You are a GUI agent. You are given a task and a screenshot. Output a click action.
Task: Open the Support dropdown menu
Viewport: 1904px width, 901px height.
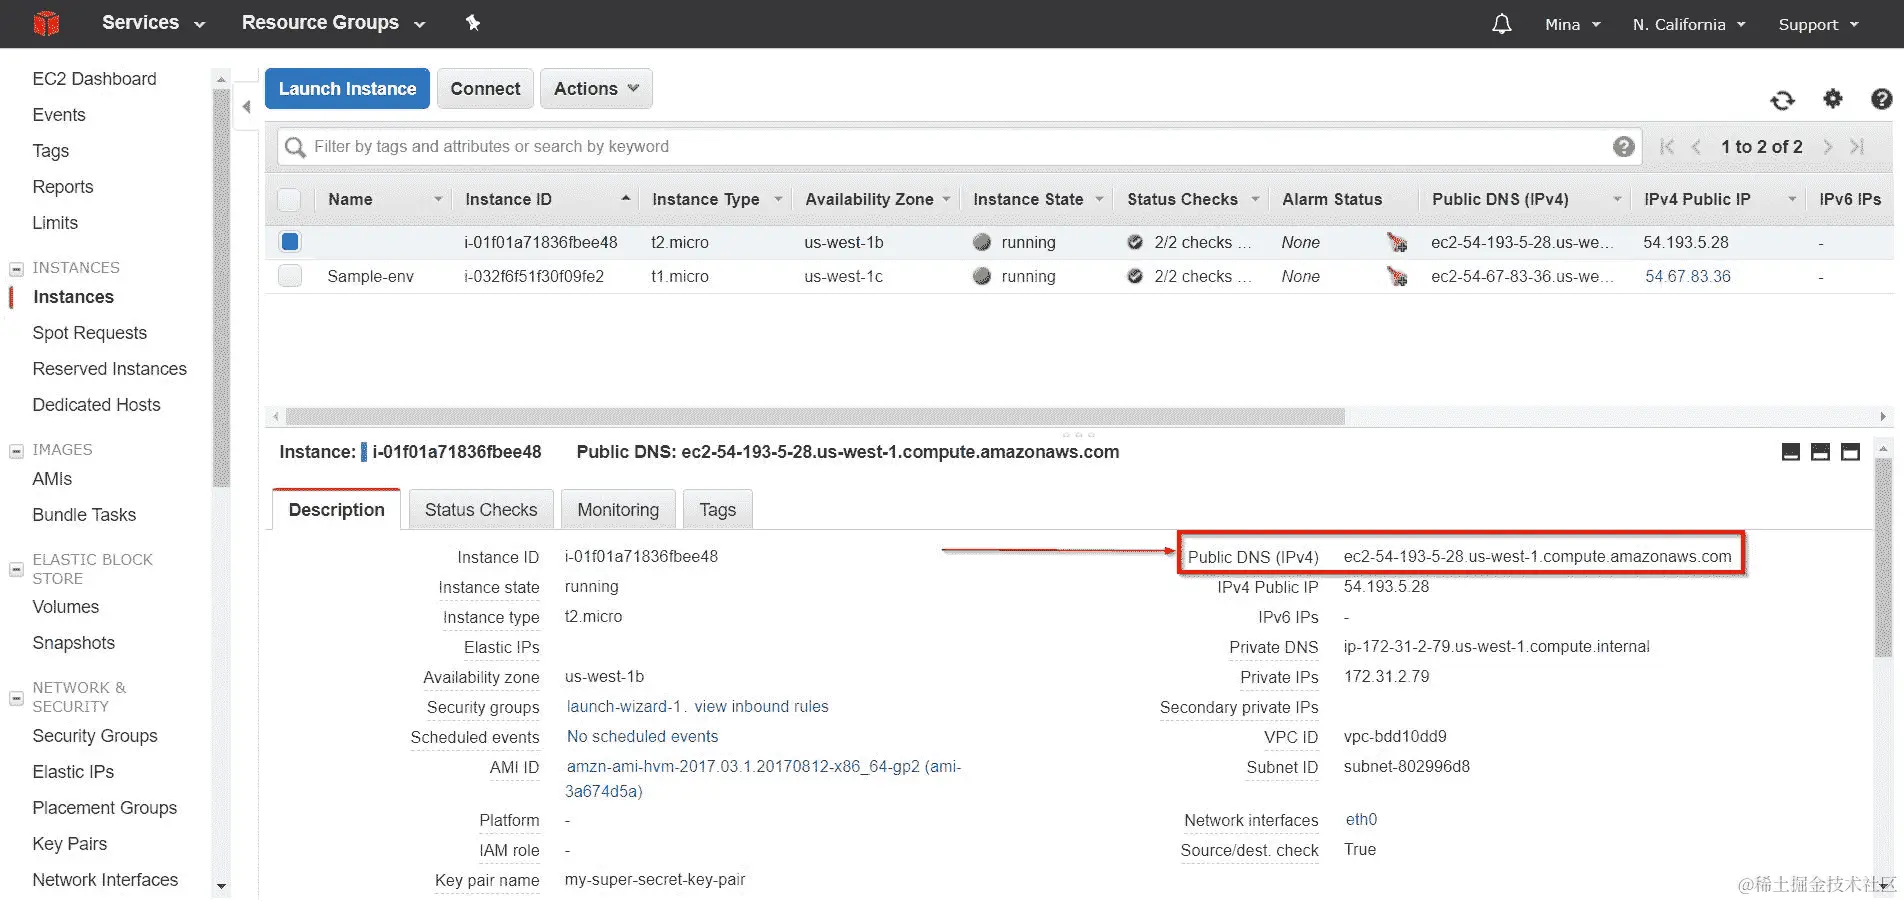click(1818, 24)
